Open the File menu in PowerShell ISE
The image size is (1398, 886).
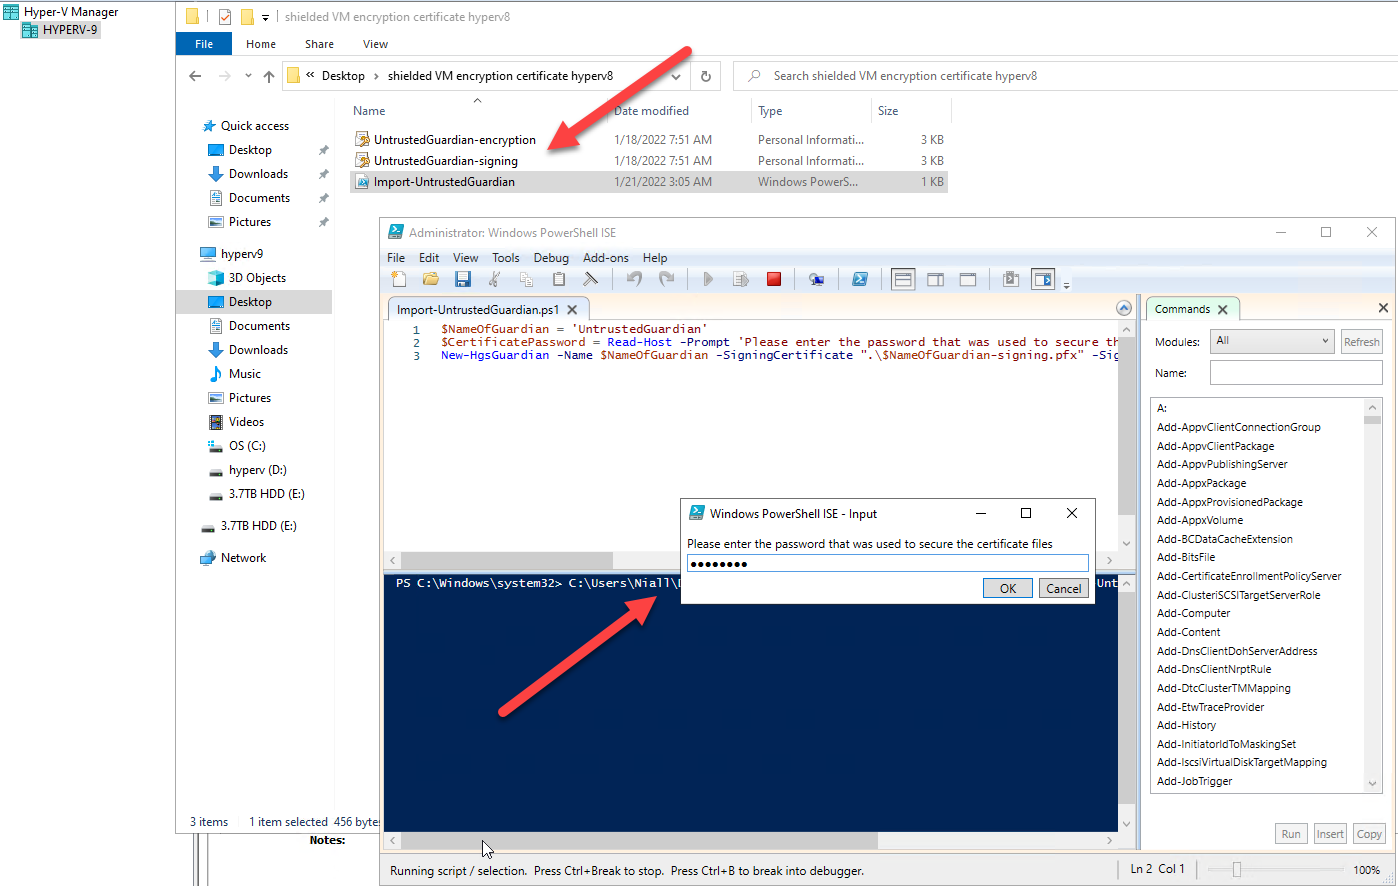(396, 258)
